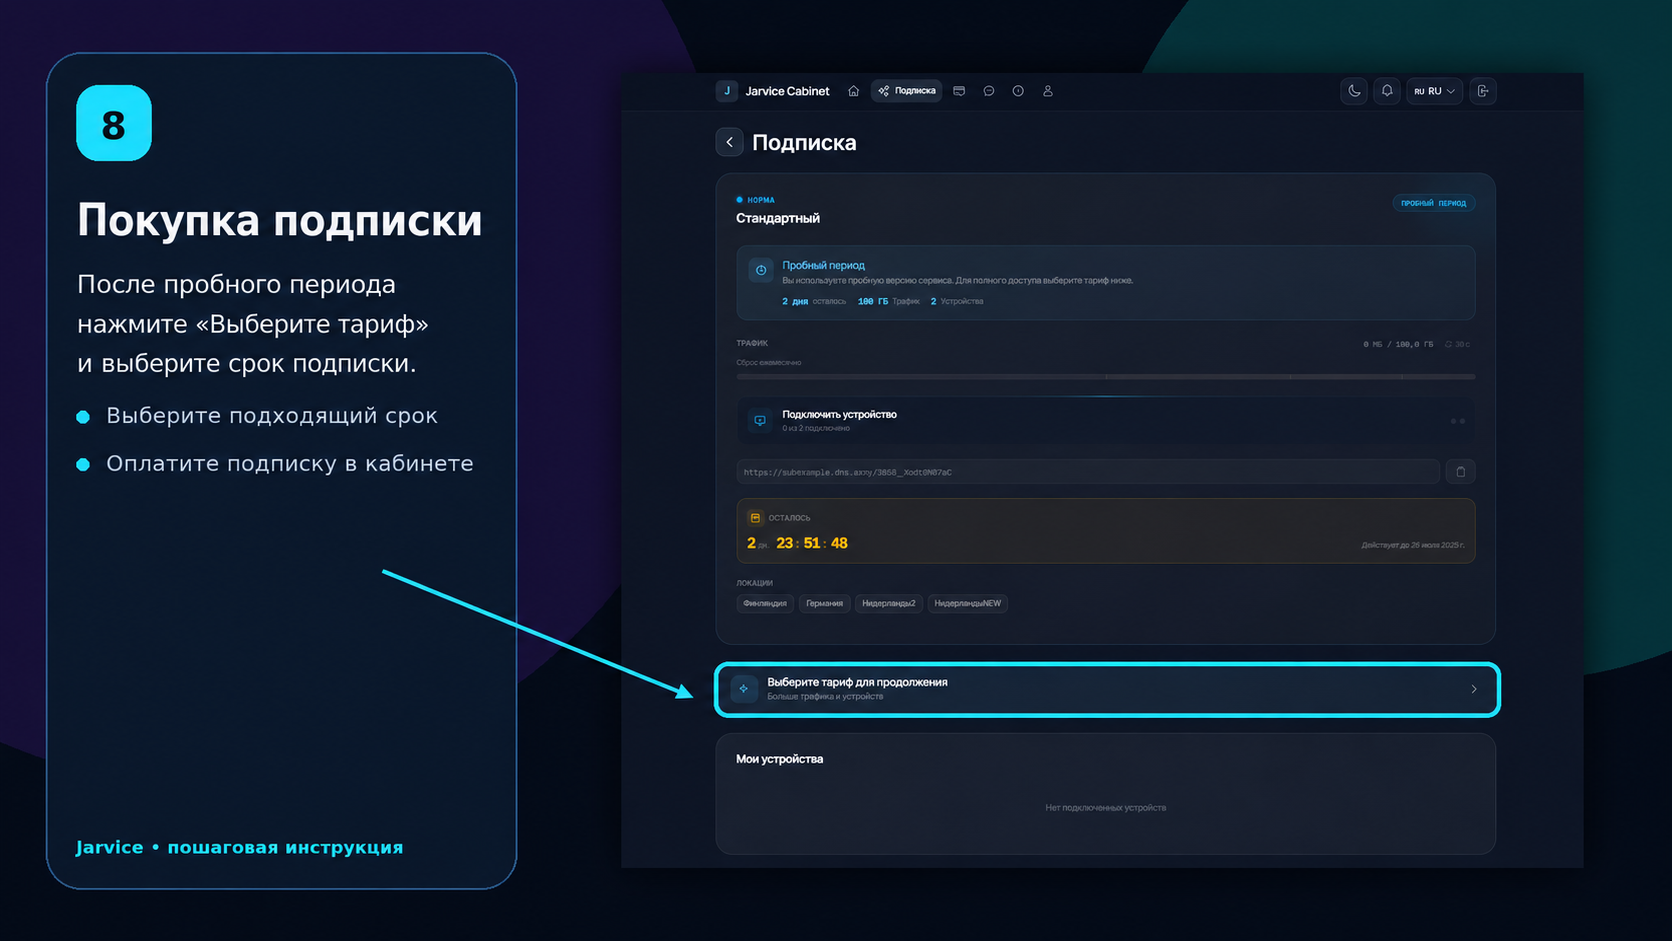Click the НОРМА status label
This screenshot has width=1672, height=941.
click(x=760, y=200)
